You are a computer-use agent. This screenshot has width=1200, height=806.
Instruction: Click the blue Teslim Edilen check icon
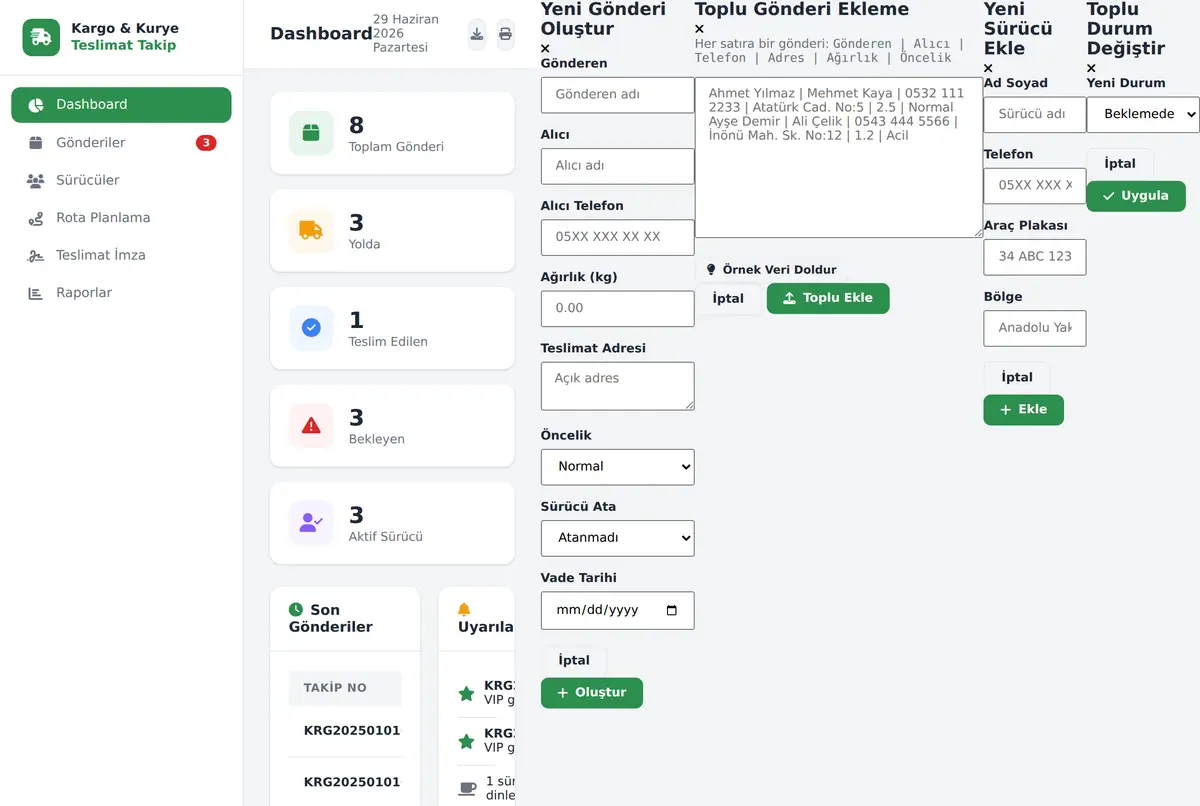pyautogui.click(x=311, y=328)
